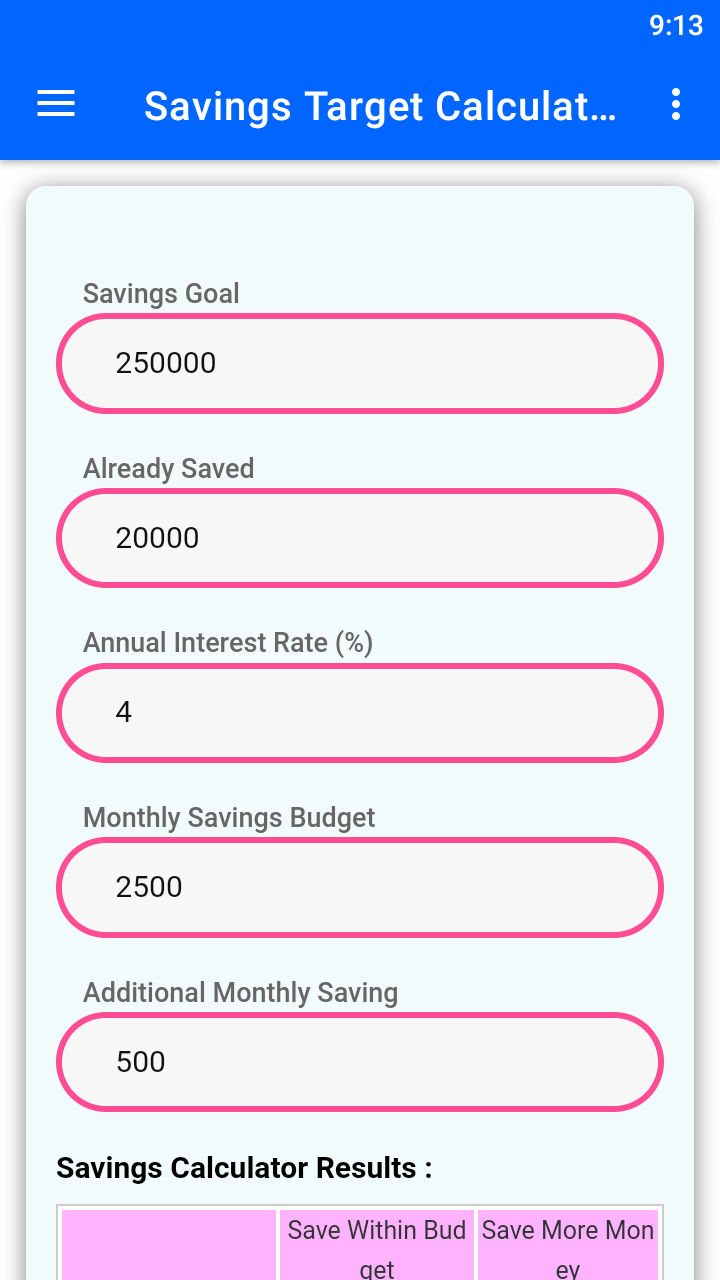This screenshot has width=720, height=1280.
Task: Tap the hamburger icon in the blue toolbar
Action: pos(55,104)
